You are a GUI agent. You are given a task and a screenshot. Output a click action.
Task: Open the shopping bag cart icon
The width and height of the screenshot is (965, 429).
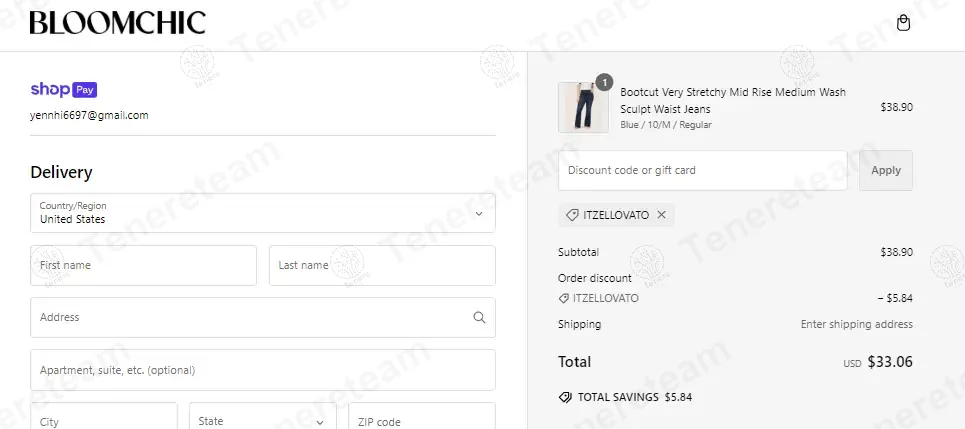(x=903, y=23)
